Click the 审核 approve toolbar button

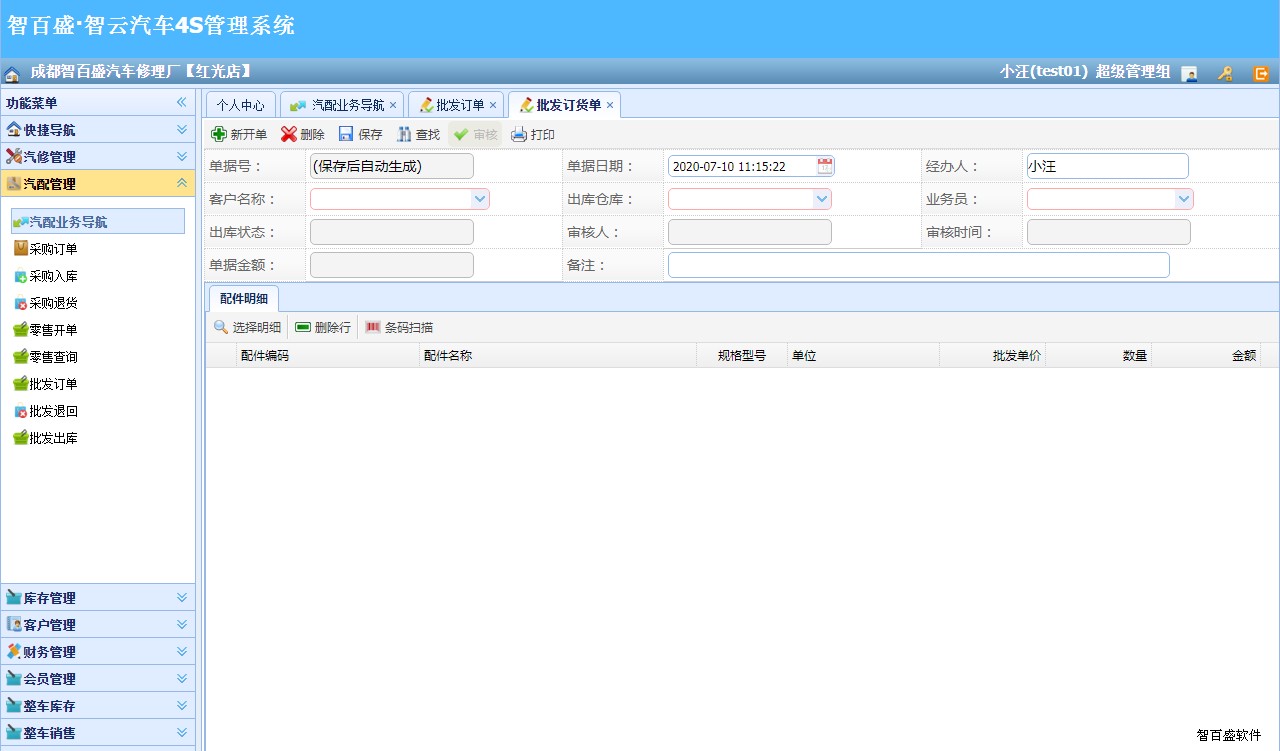tap(475, 134)
